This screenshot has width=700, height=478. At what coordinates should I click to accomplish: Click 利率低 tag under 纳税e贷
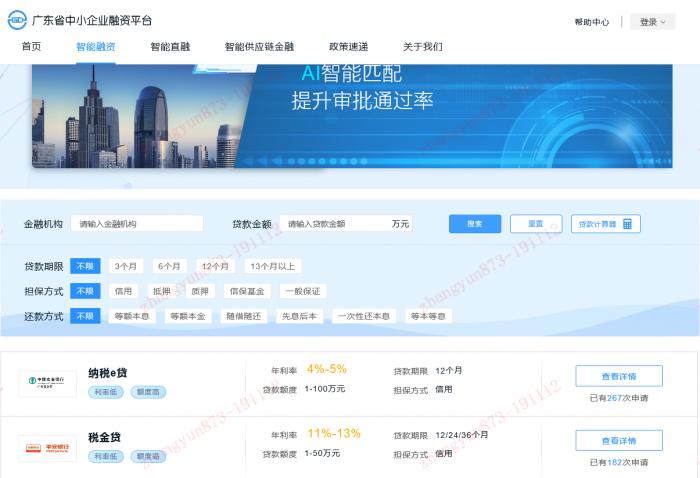(106, 392)
